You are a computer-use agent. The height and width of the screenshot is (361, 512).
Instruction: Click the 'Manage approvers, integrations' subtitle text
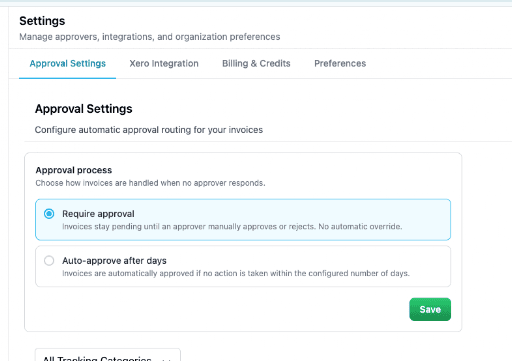(150, 37)
